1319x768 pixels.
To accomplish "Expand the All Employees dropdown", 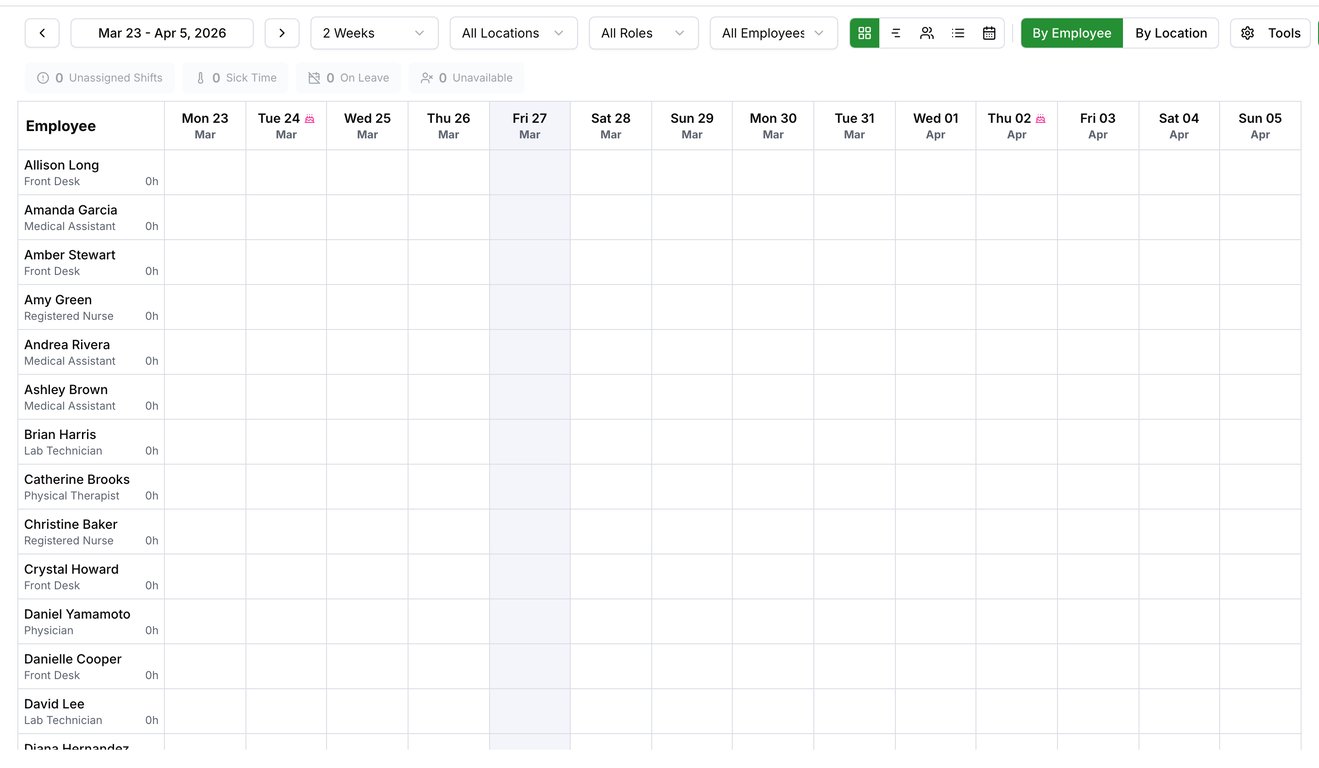I will (773, 33).
